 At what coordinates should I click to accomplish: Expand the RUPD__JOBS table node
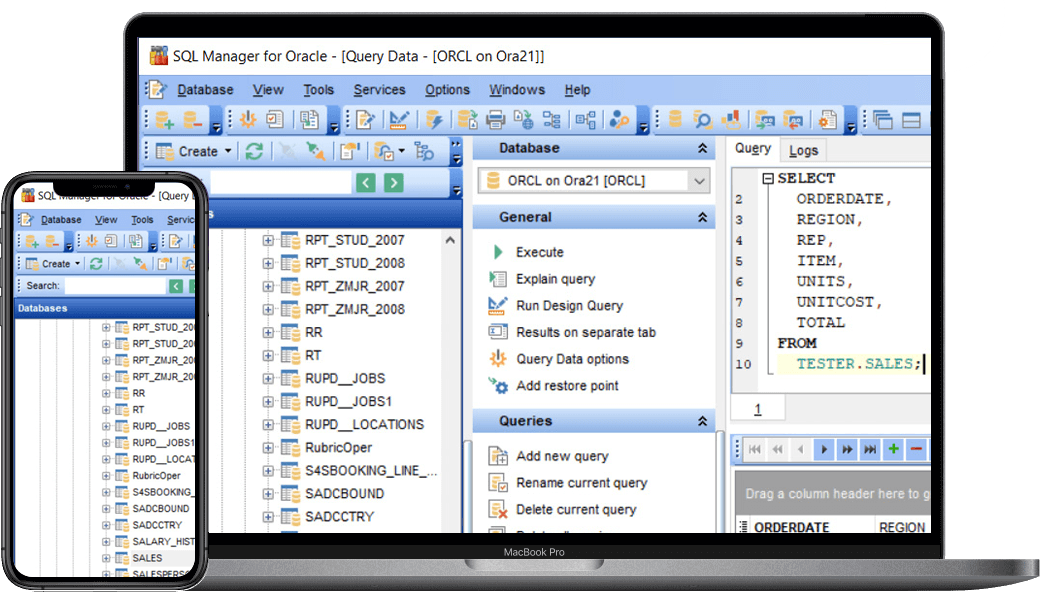tap(268, 379)
